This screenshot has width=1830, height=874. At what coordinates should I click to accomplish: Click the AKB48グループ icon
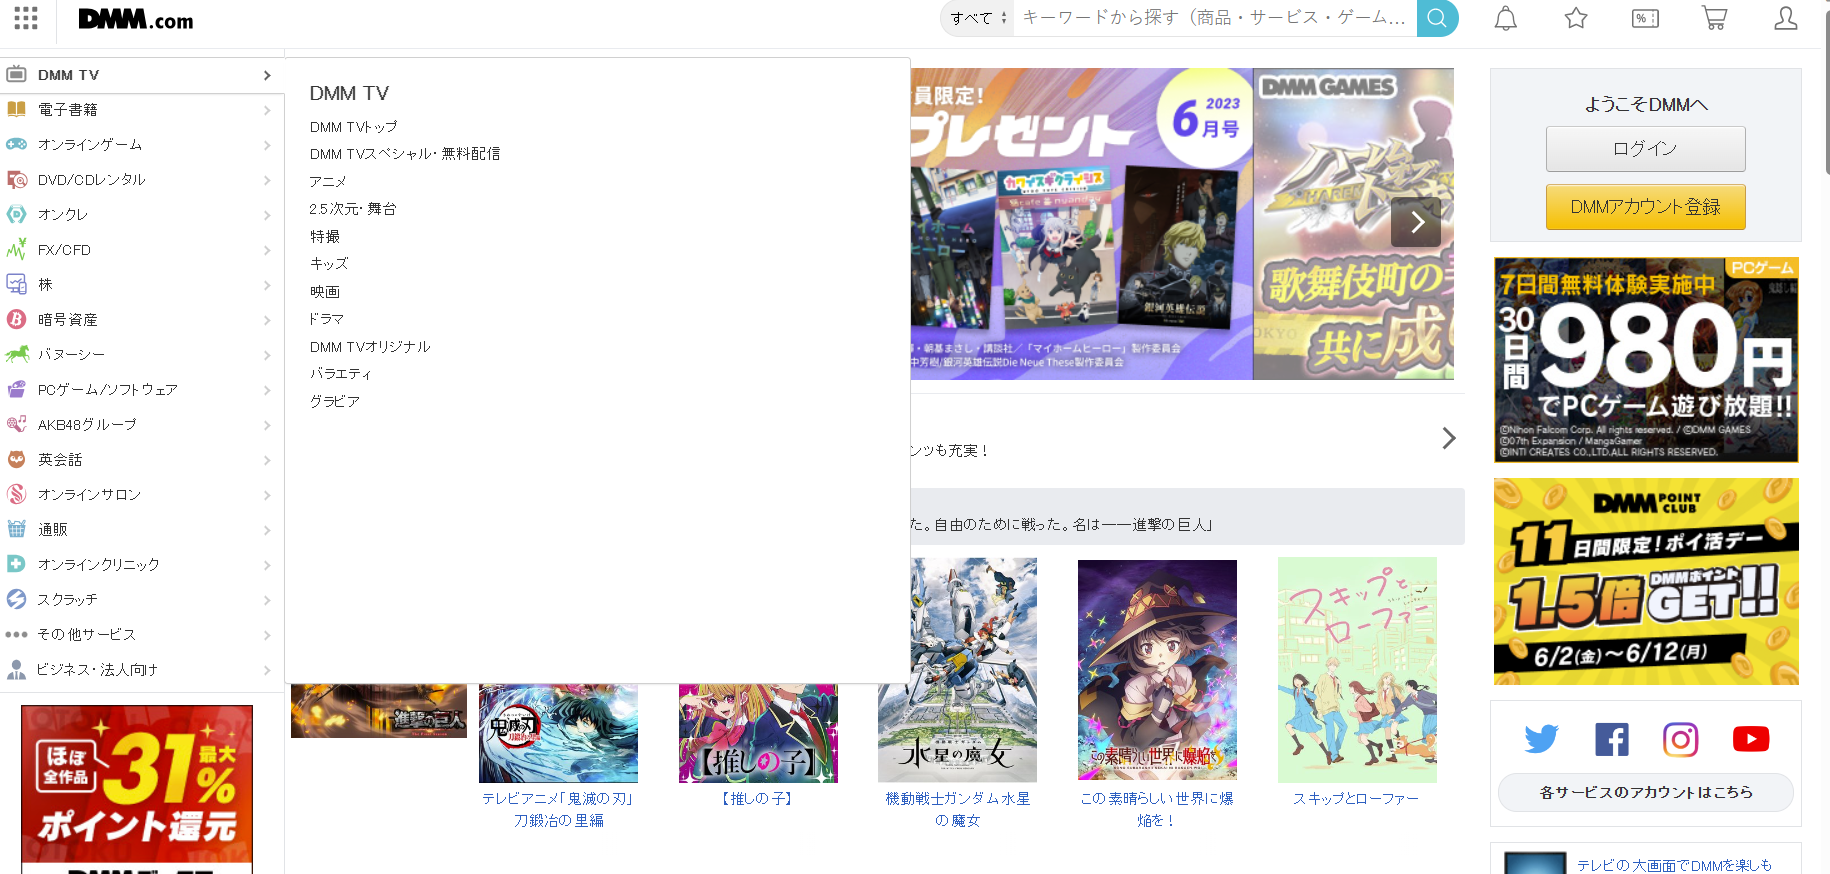(16, 424)
